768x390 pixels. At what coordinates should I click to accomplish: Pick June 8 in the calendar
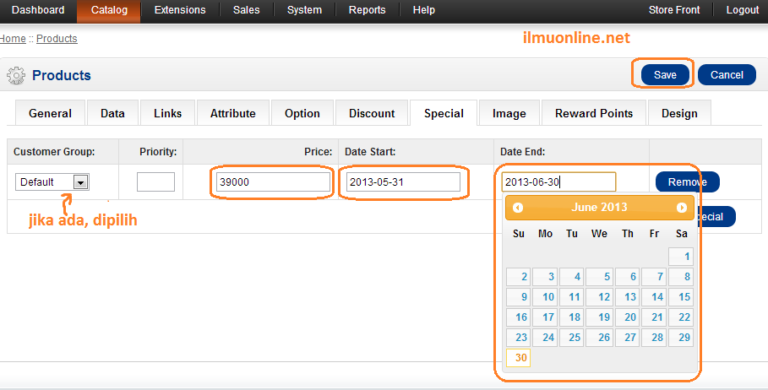click(681, 277)
